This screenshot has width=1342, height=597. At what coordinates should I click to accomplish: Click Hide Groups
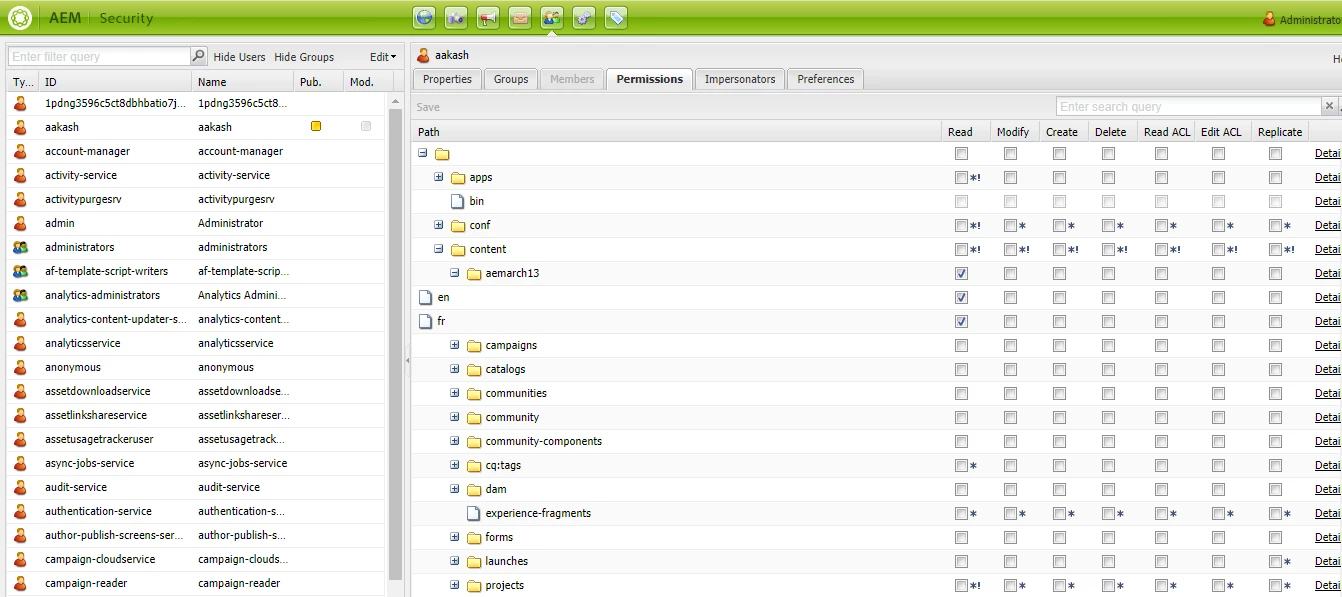pos(304,57)
